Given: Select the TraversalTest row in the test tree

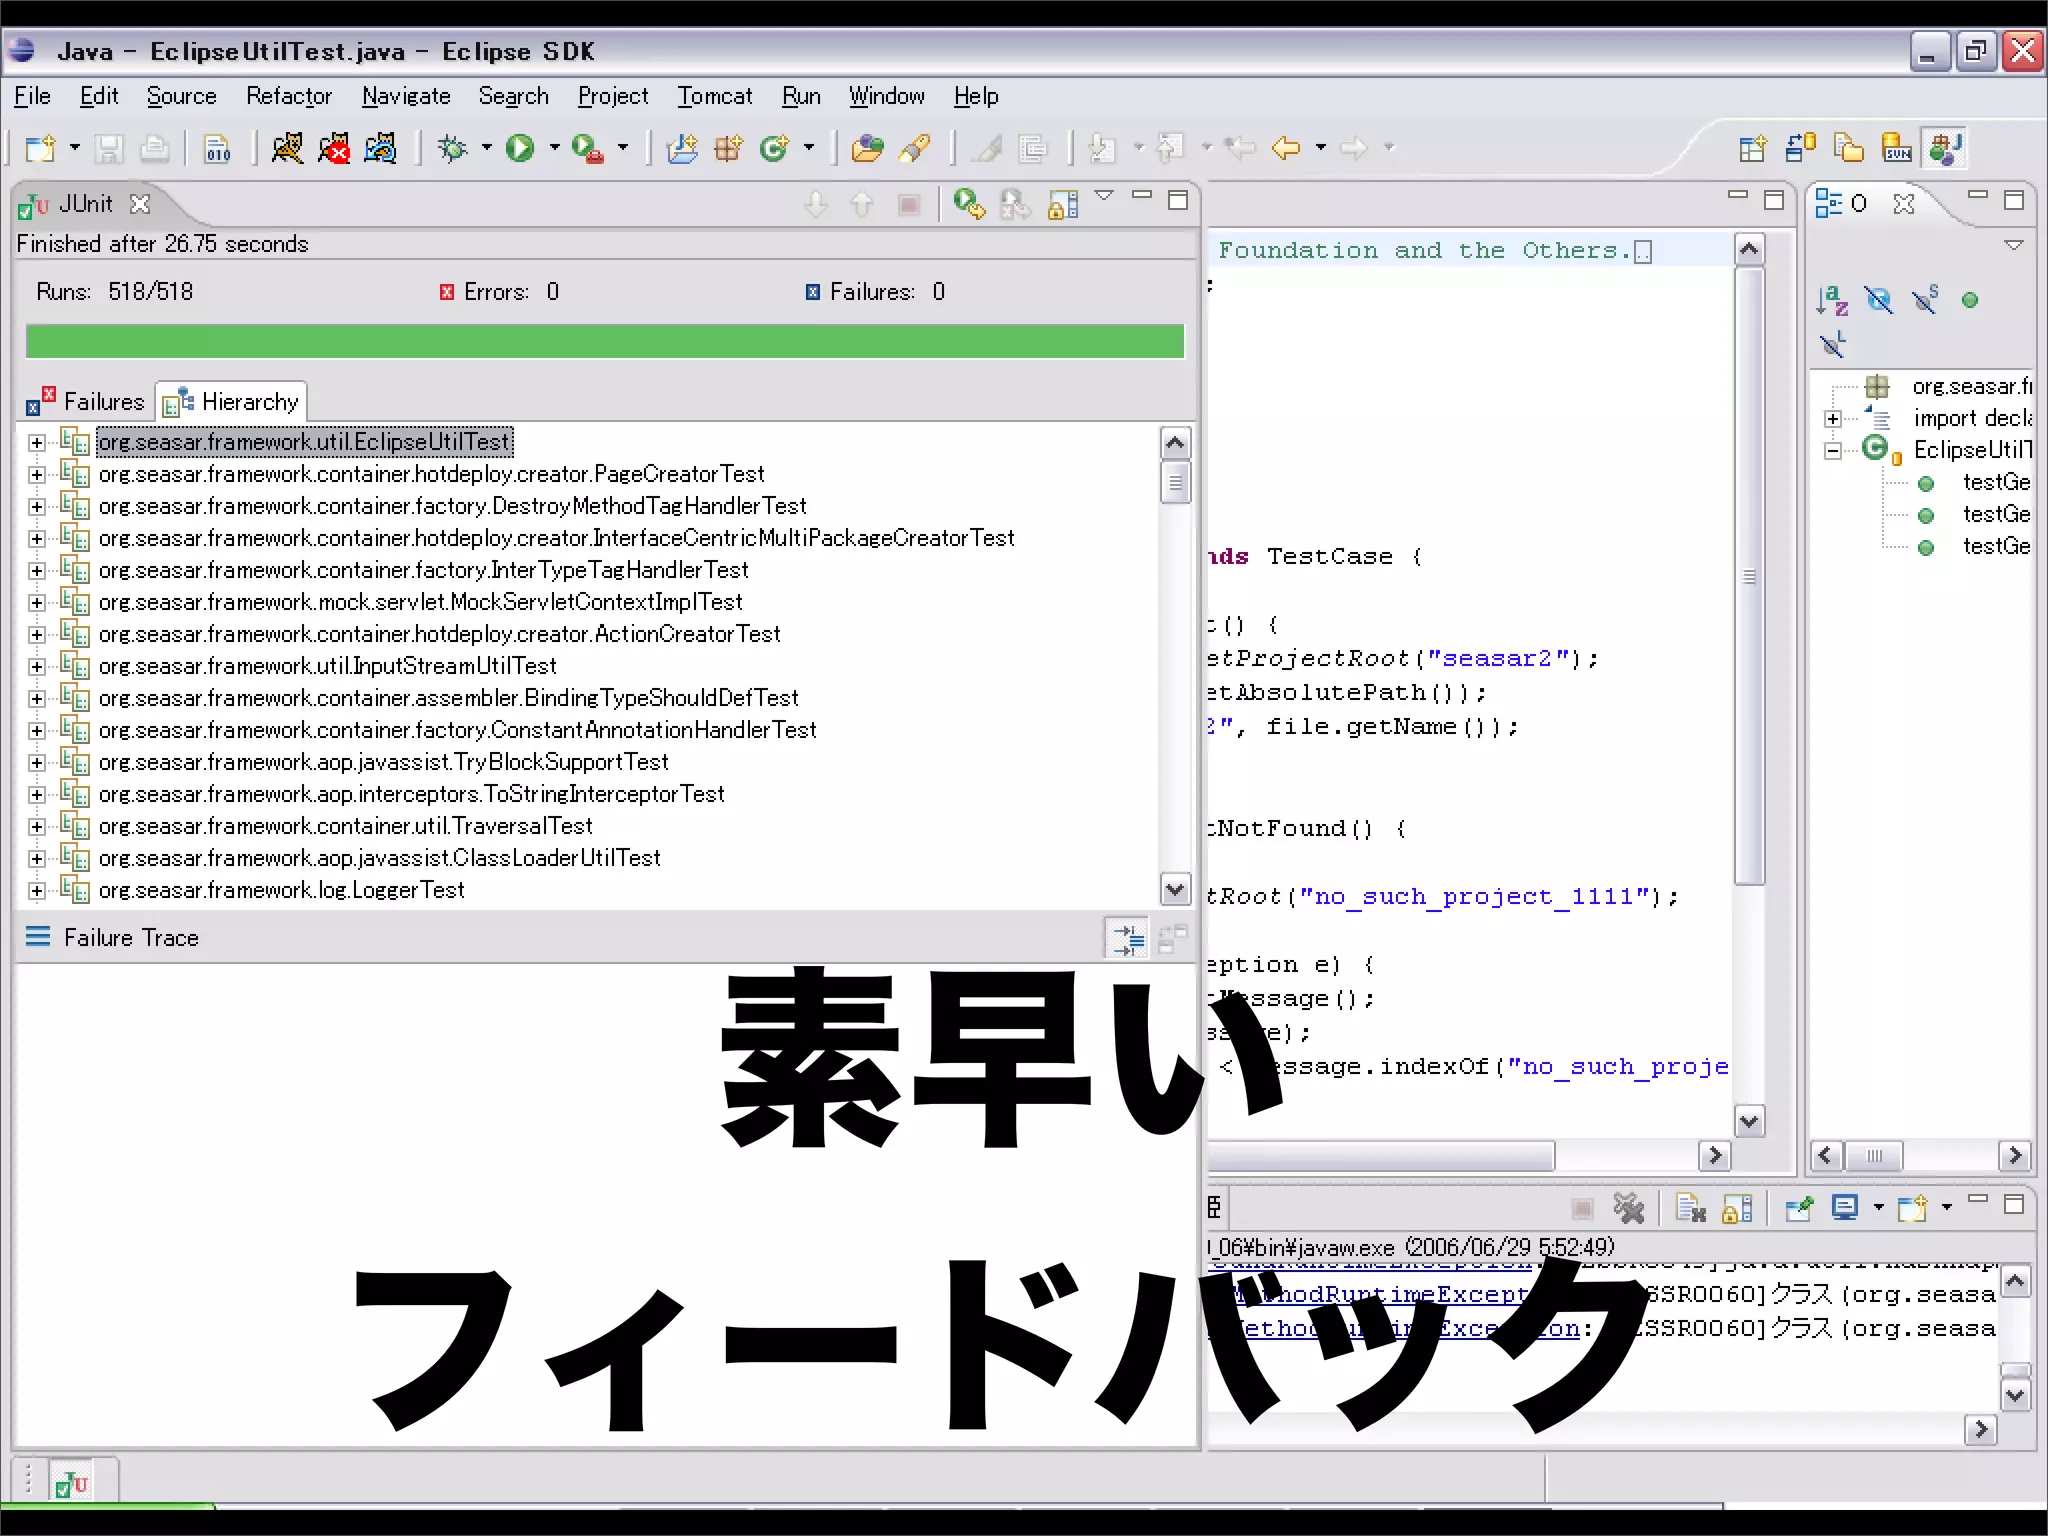Looking at the screenshot, I should click(x=345, y=826).
